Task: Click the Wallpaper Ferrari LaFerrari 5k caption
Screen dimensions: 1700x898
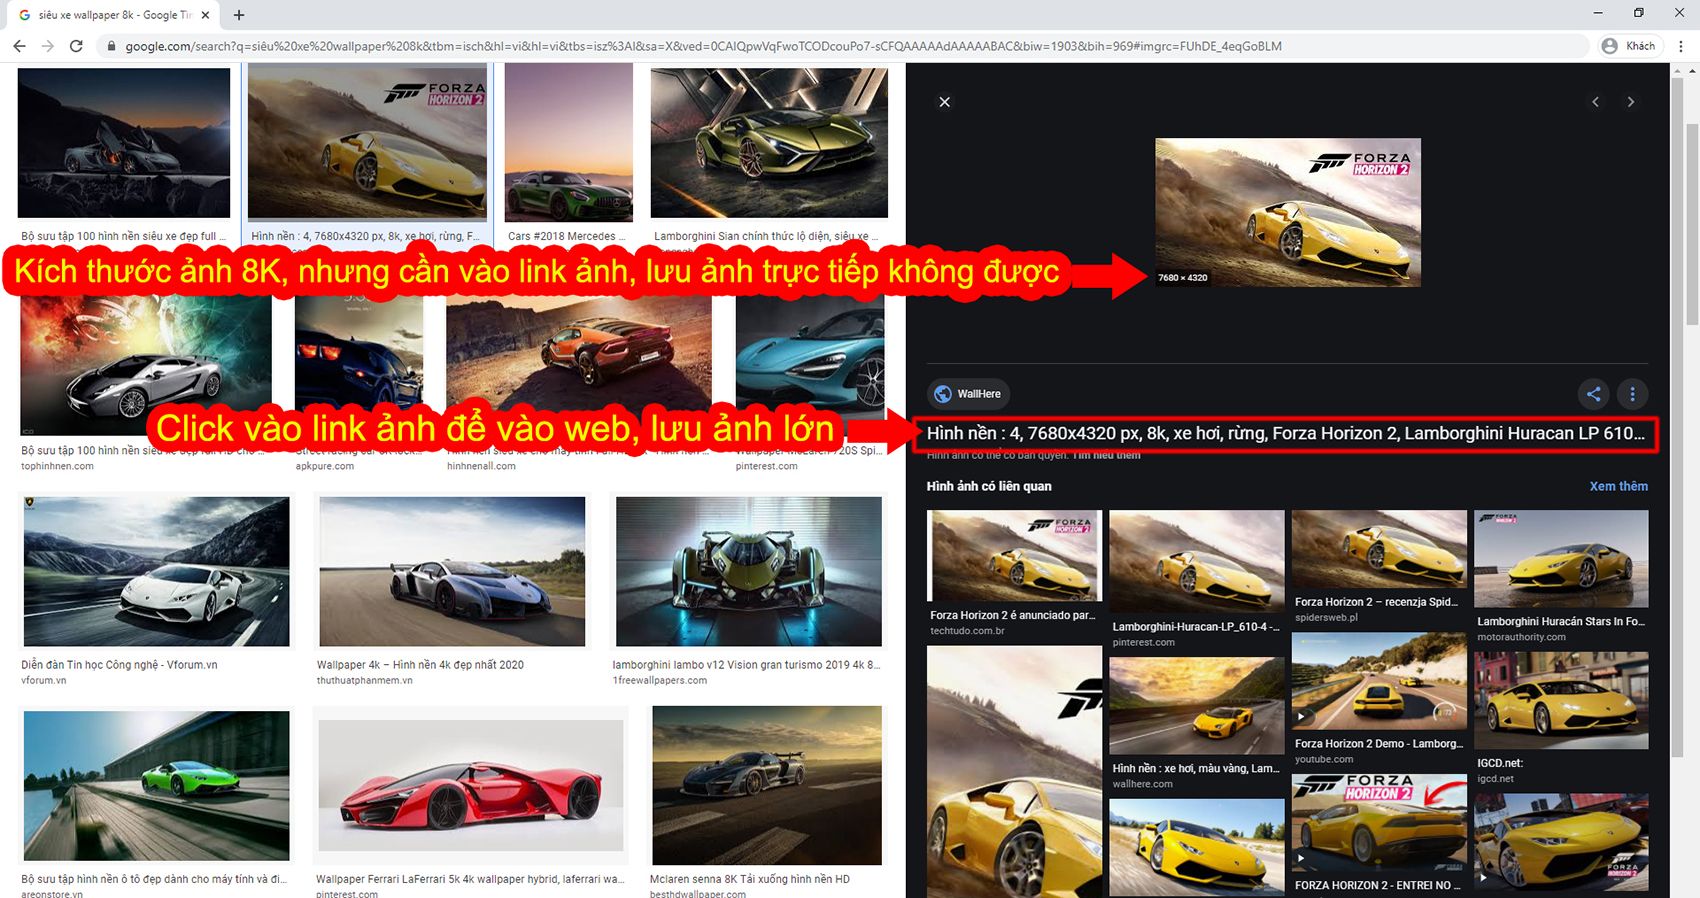Action: [x=470, y=880]
